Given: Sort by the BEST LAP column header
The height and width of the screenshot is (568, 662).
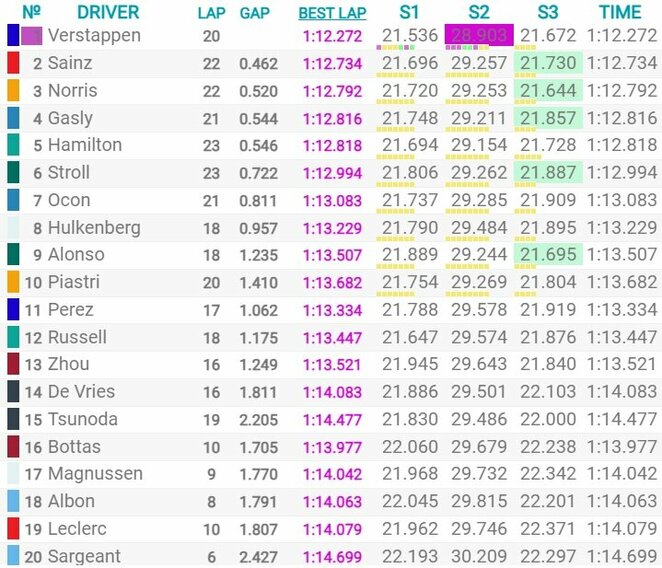Looking at the screenshot, I should click(x=333, y=13).
